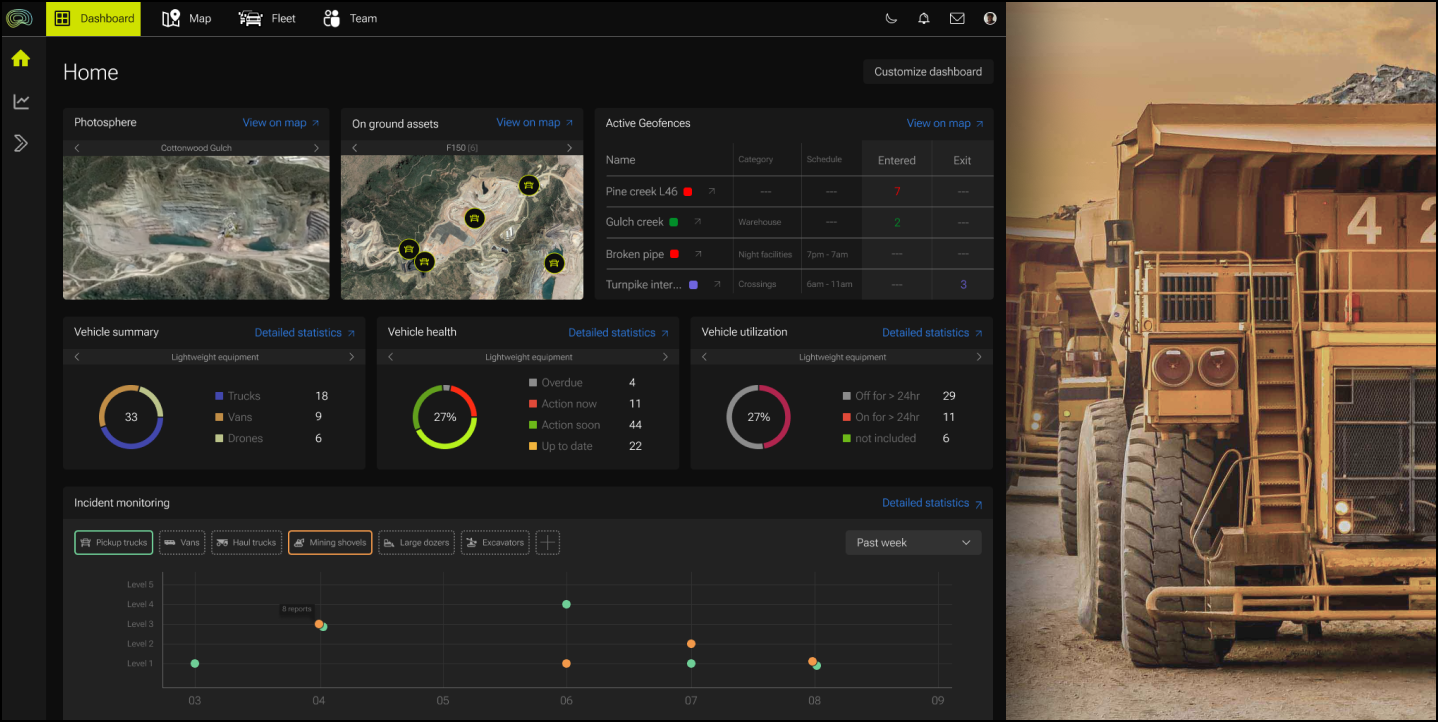Click the green Level 1 incident point on 03
Viewport: 1438px width, 722px height.
click(195, 664)
